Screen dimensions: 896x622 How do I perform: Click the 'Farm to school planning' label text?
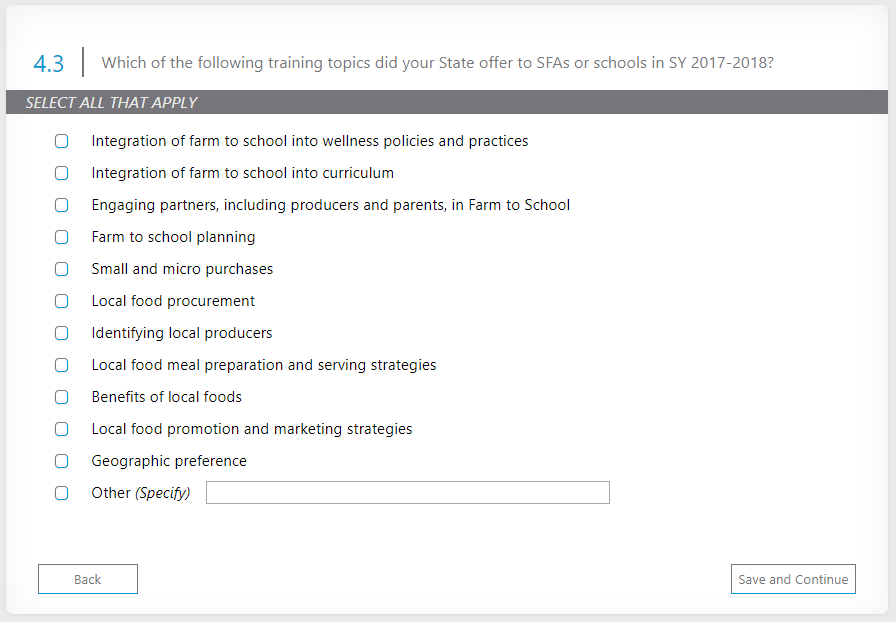[173, 237]
